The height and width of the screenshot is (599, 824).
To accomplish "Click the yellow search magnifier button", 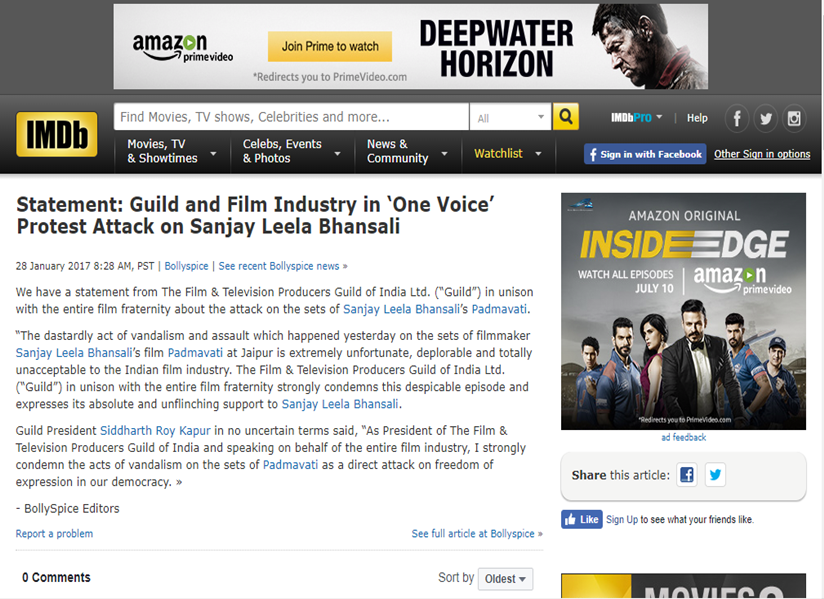I will (x=565, y=117).
